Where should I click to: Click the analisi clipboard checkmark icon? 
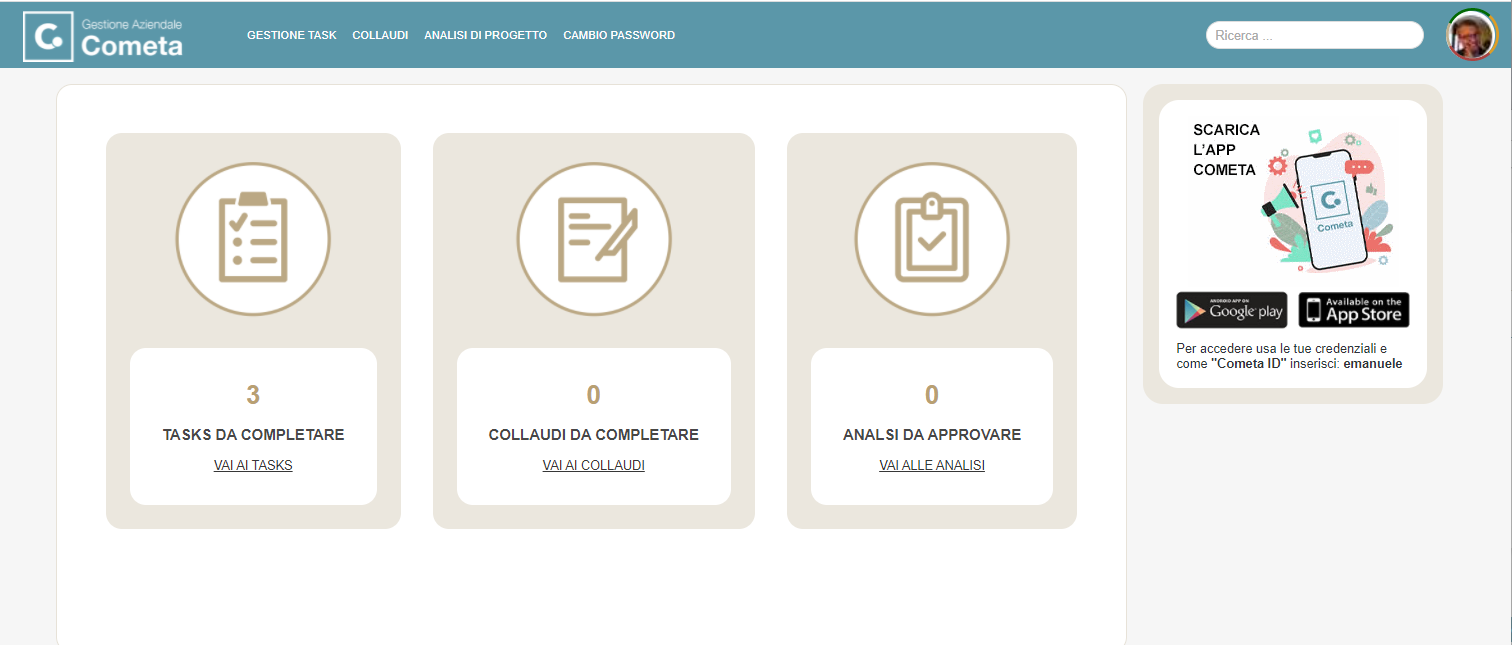click(932, 238)
